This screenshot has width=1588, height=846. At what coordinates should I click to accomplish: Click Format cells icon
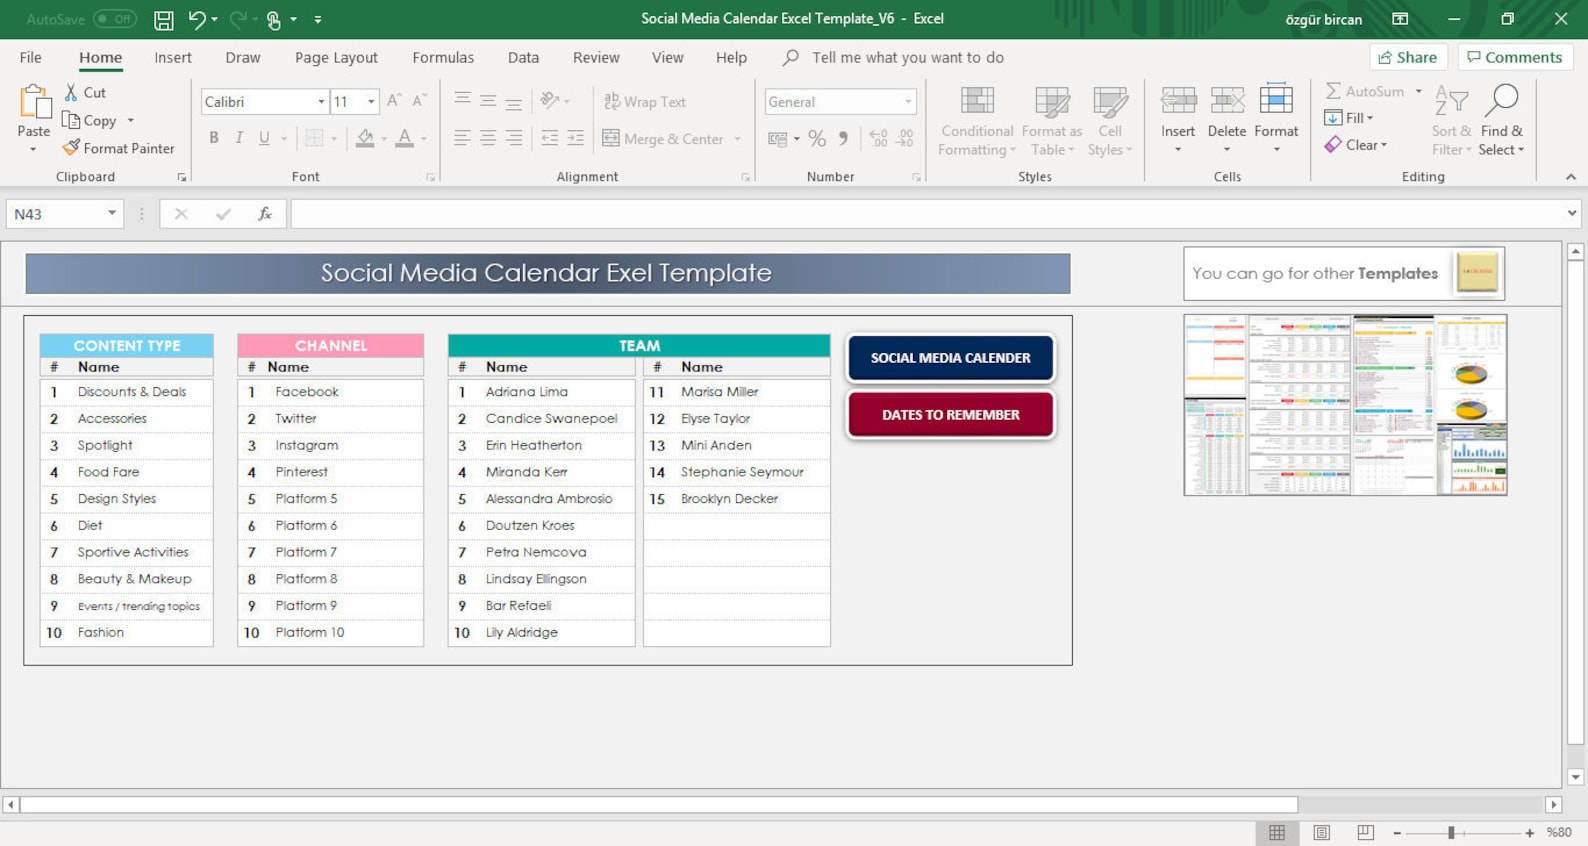1276,100
